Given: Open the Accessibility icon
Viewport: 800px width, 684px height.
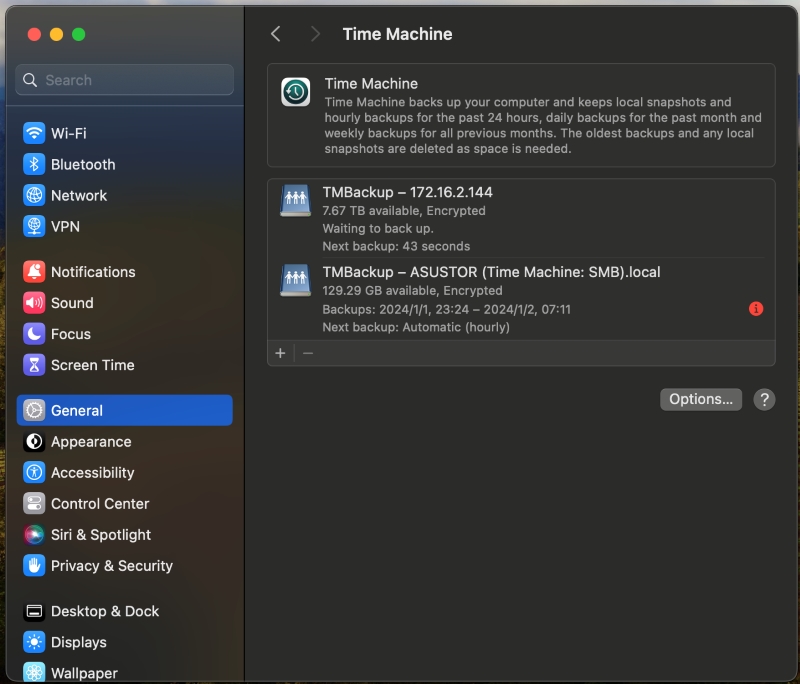Looking at the screenshot, I should point(34,473).
